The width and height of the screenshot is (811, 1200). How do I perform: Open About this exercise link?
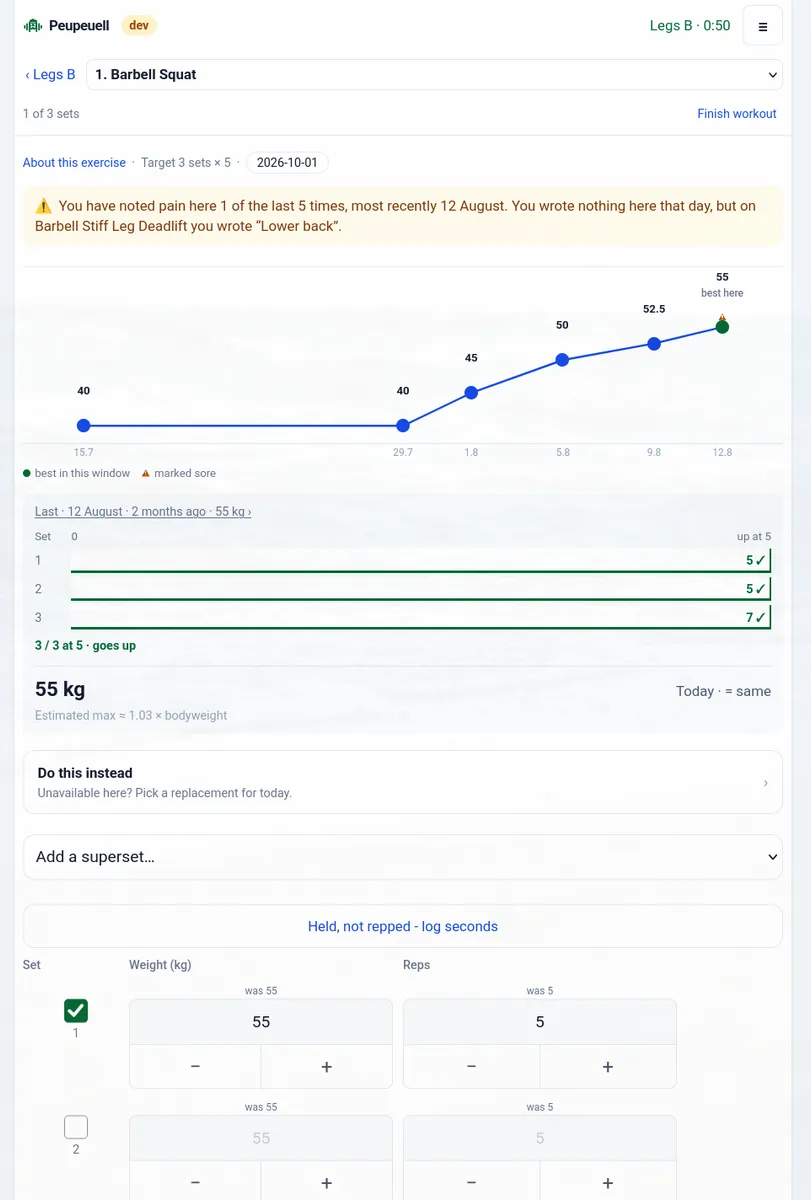pyautogui.click(x=74, y=163)
